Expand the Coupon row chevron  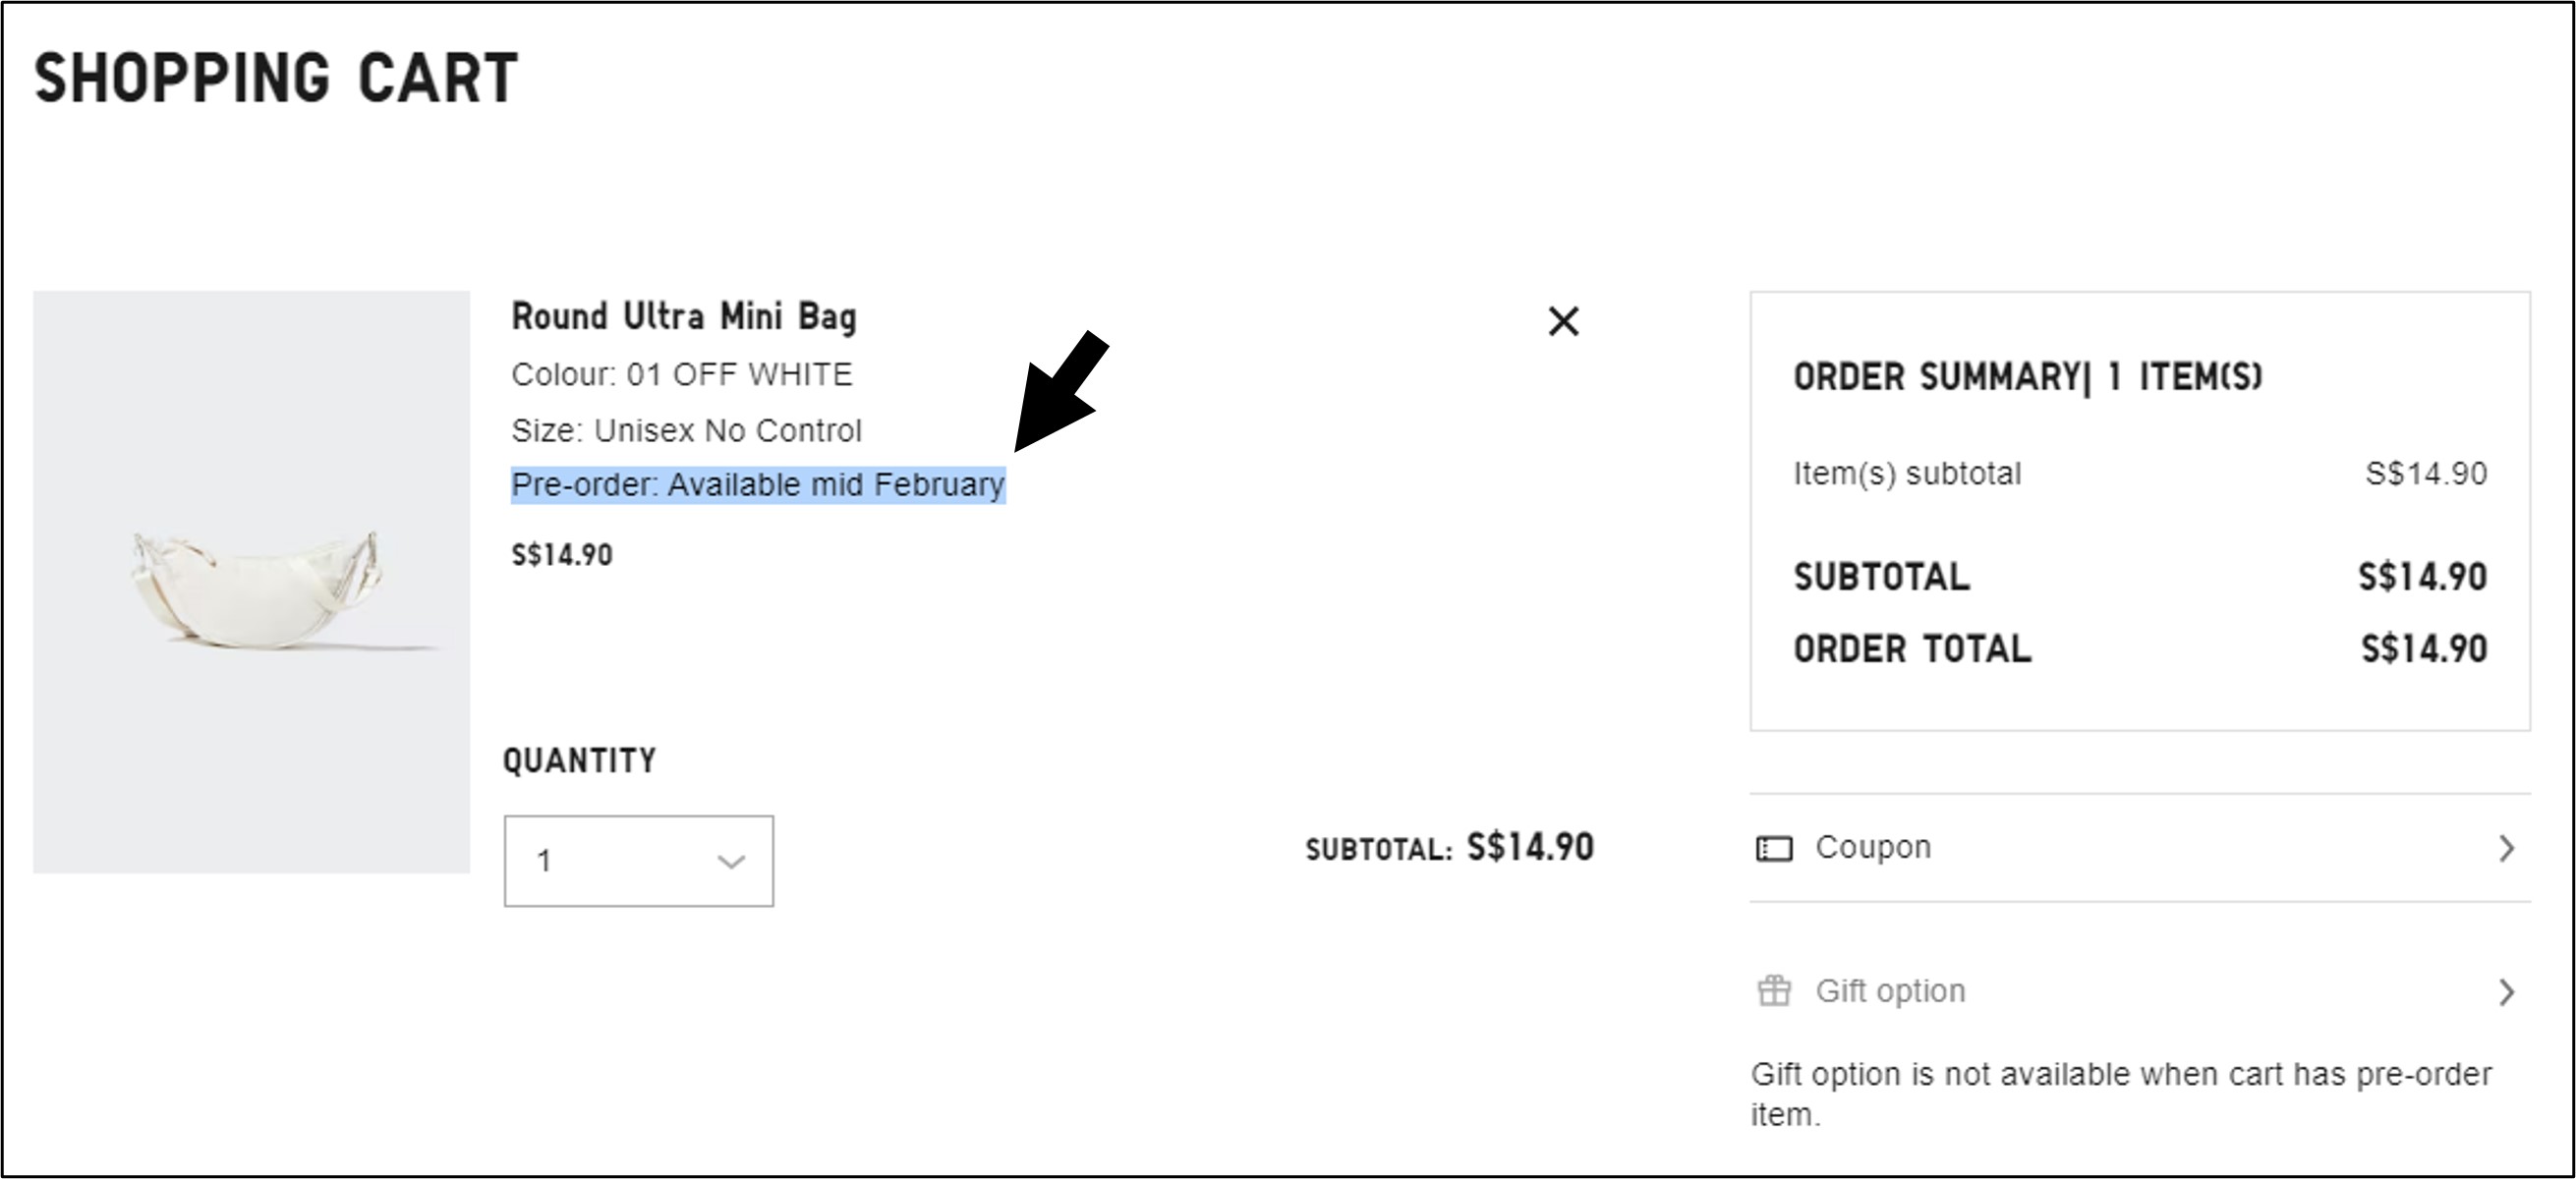click(2506, 849)
